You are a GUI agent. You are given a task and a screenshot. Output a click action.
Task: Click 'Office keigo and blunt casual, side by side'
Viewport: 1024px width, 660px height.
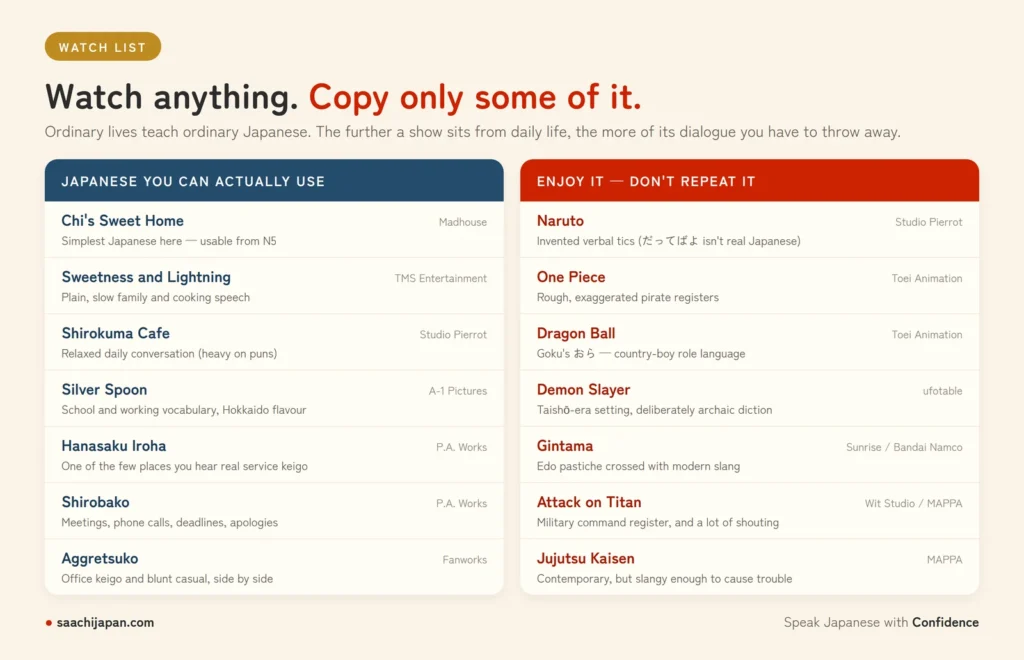coord(167,578)
